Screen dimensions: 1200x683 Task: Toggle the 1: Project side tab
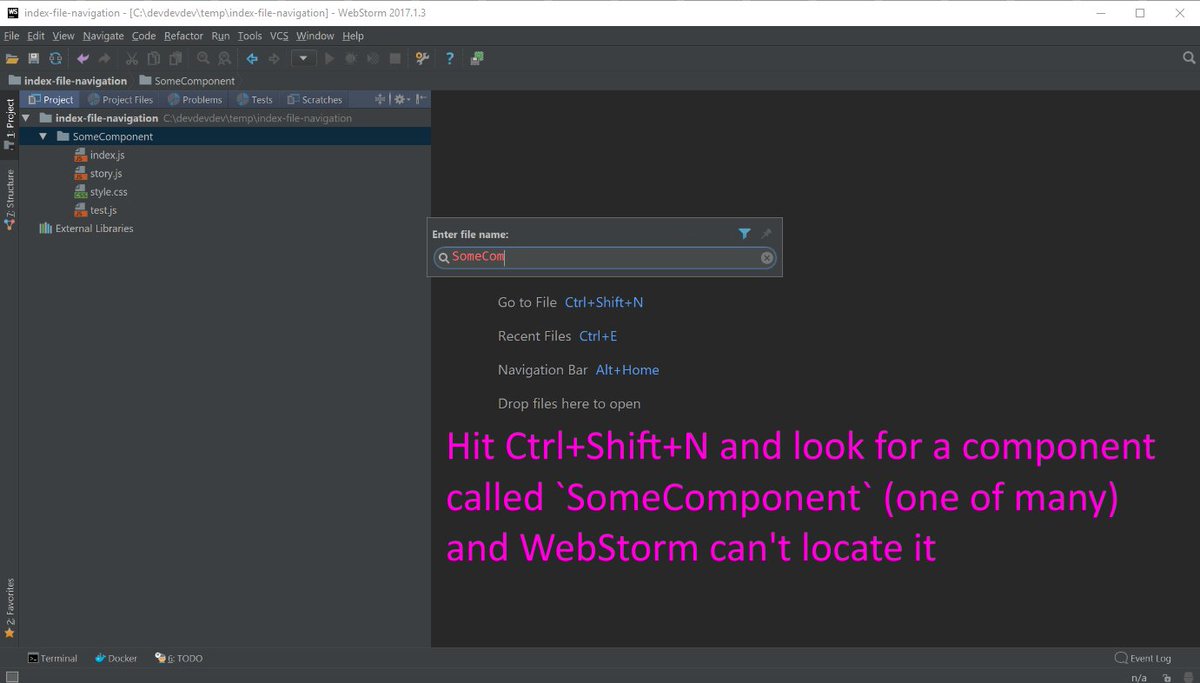9,124
